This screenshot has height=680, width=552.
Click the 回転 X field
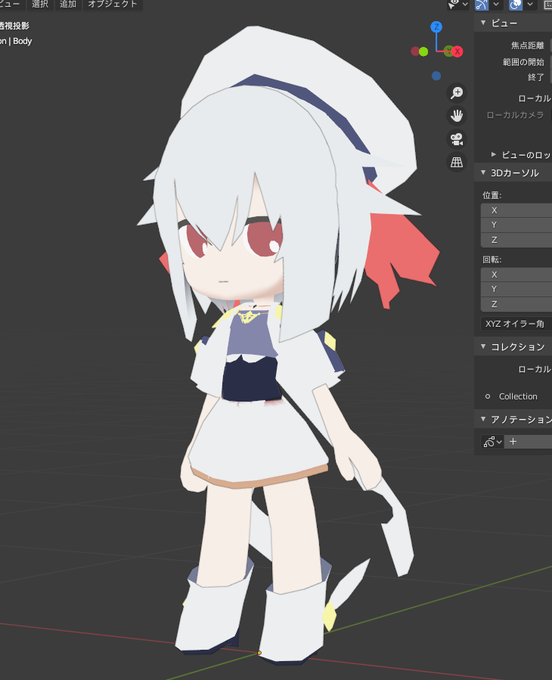[516, 275]
